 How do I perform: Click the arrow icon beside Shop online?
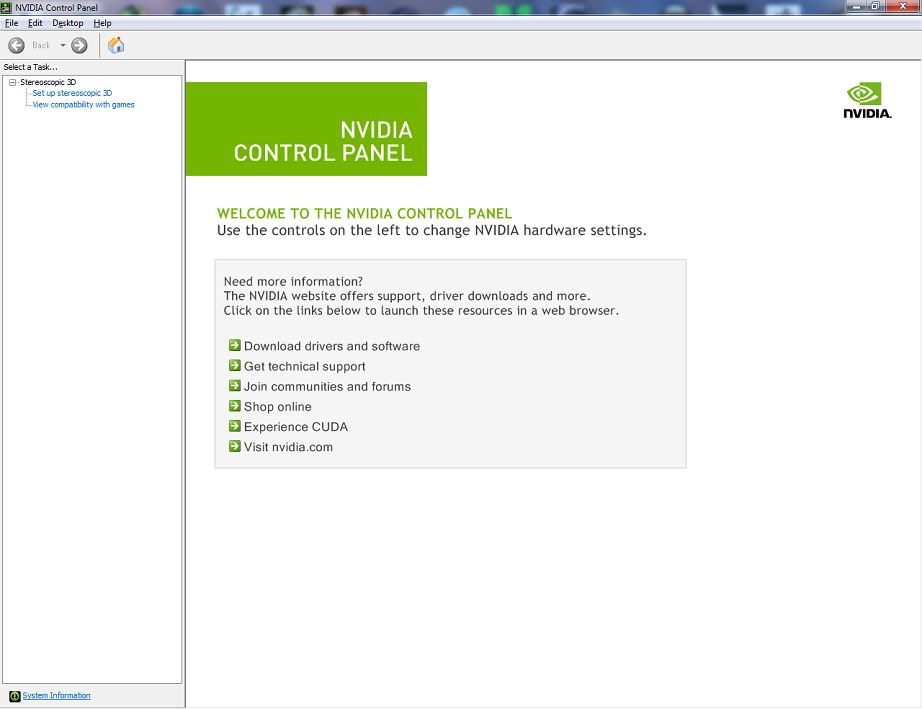tap(235, 406)
